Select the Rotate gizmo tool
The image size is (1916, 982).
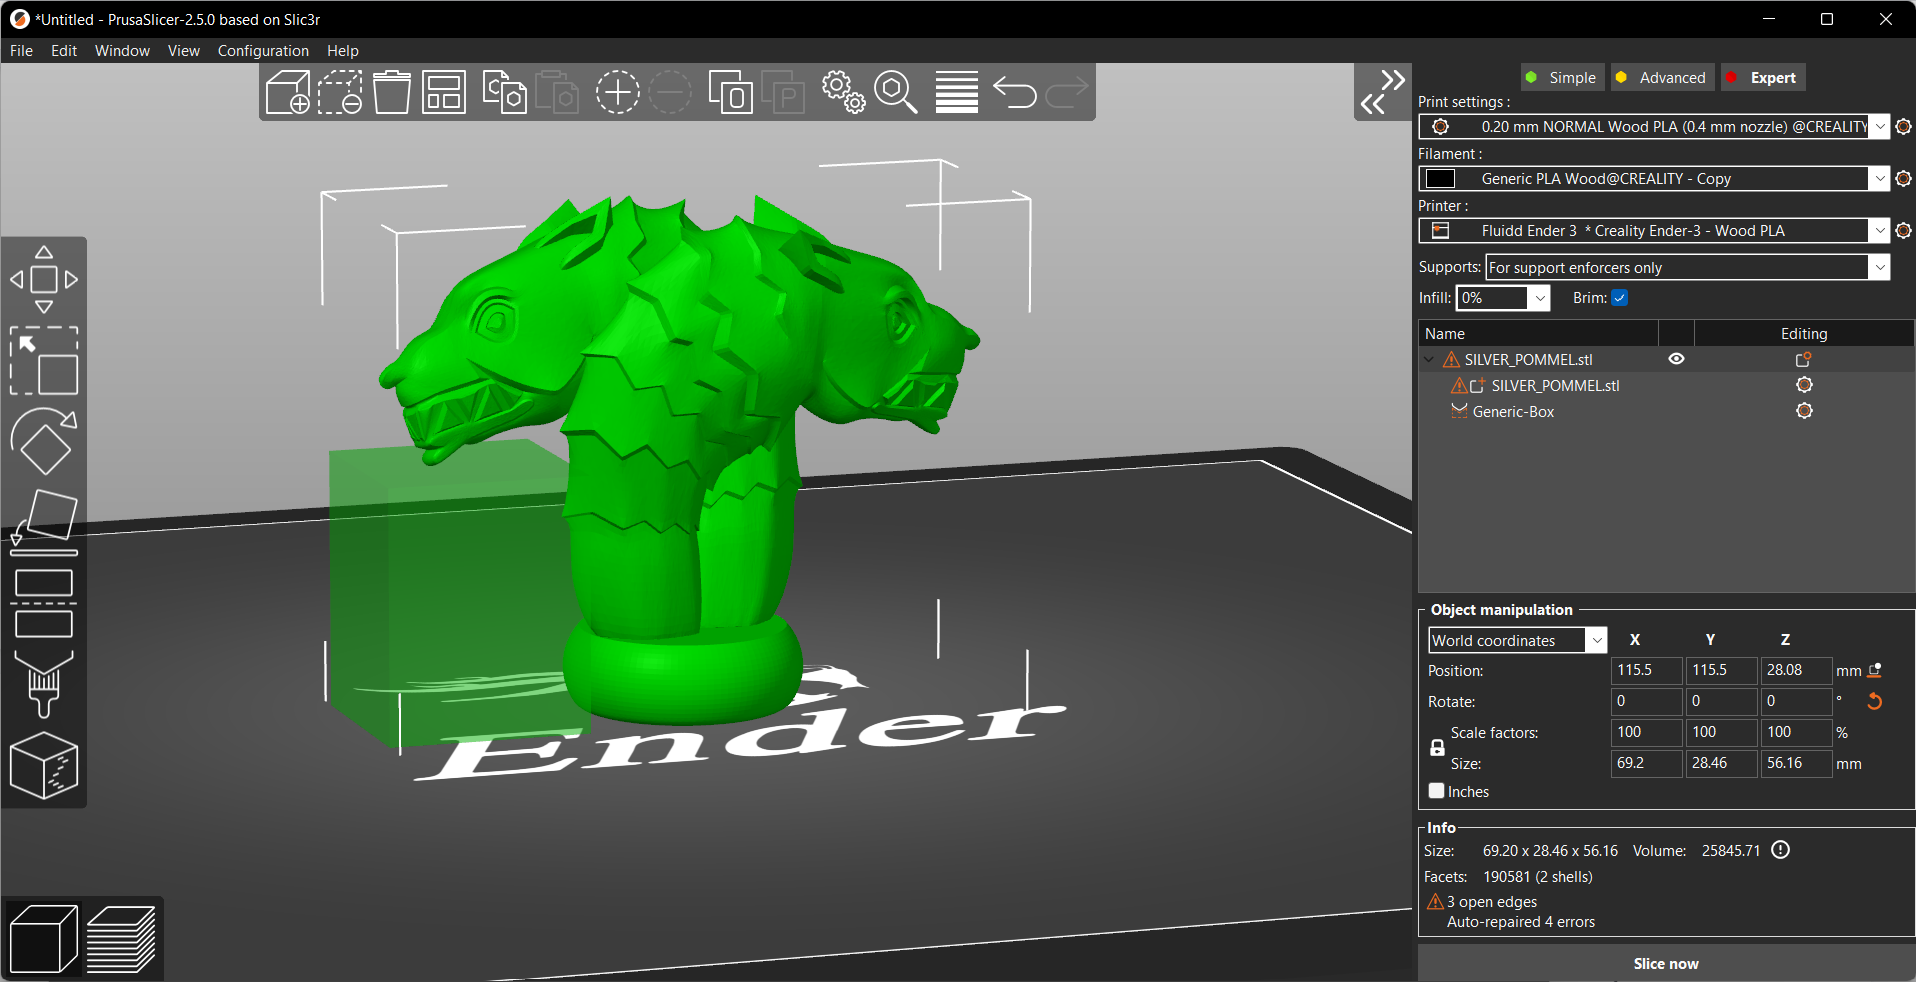(x=44, y=441)
